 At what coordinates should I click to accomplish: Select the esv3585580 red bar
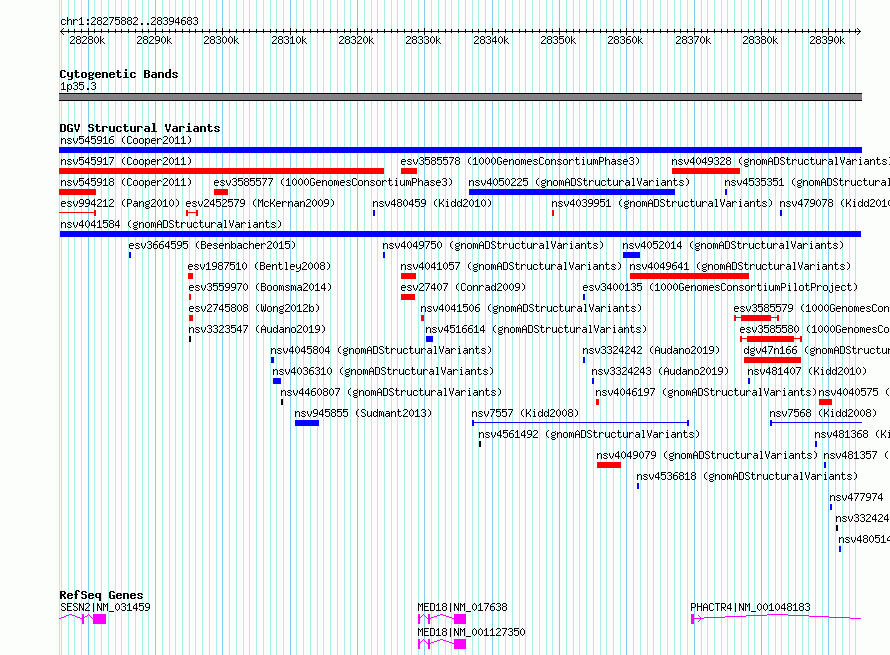click(x=771, y=339)
